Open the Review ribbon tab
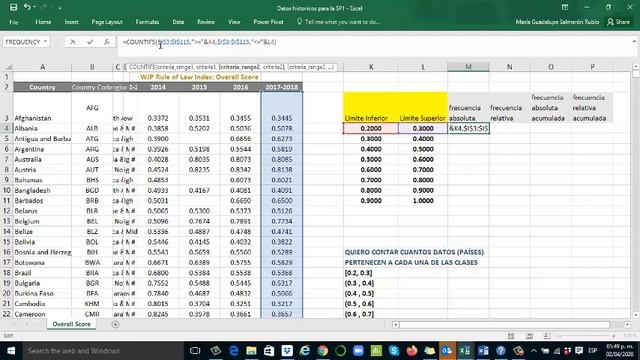The width and height of the screenshot is (640, 360). pyautogui.click(x=206, y=22)
